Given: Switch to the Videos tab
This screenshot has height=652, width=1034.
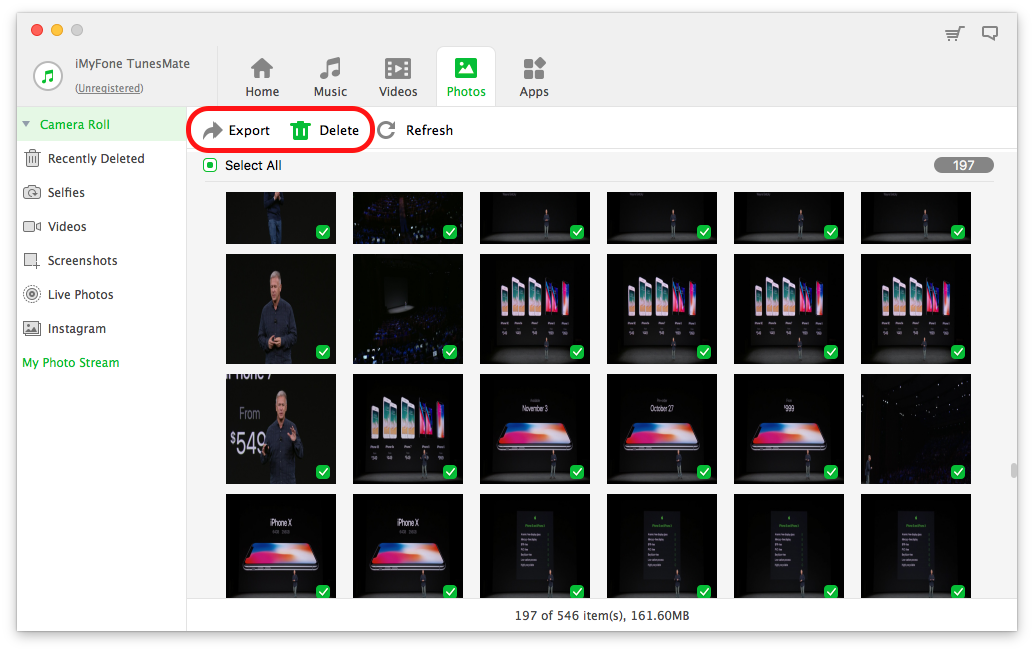Looking at the screenshot, I should (398, 77).
